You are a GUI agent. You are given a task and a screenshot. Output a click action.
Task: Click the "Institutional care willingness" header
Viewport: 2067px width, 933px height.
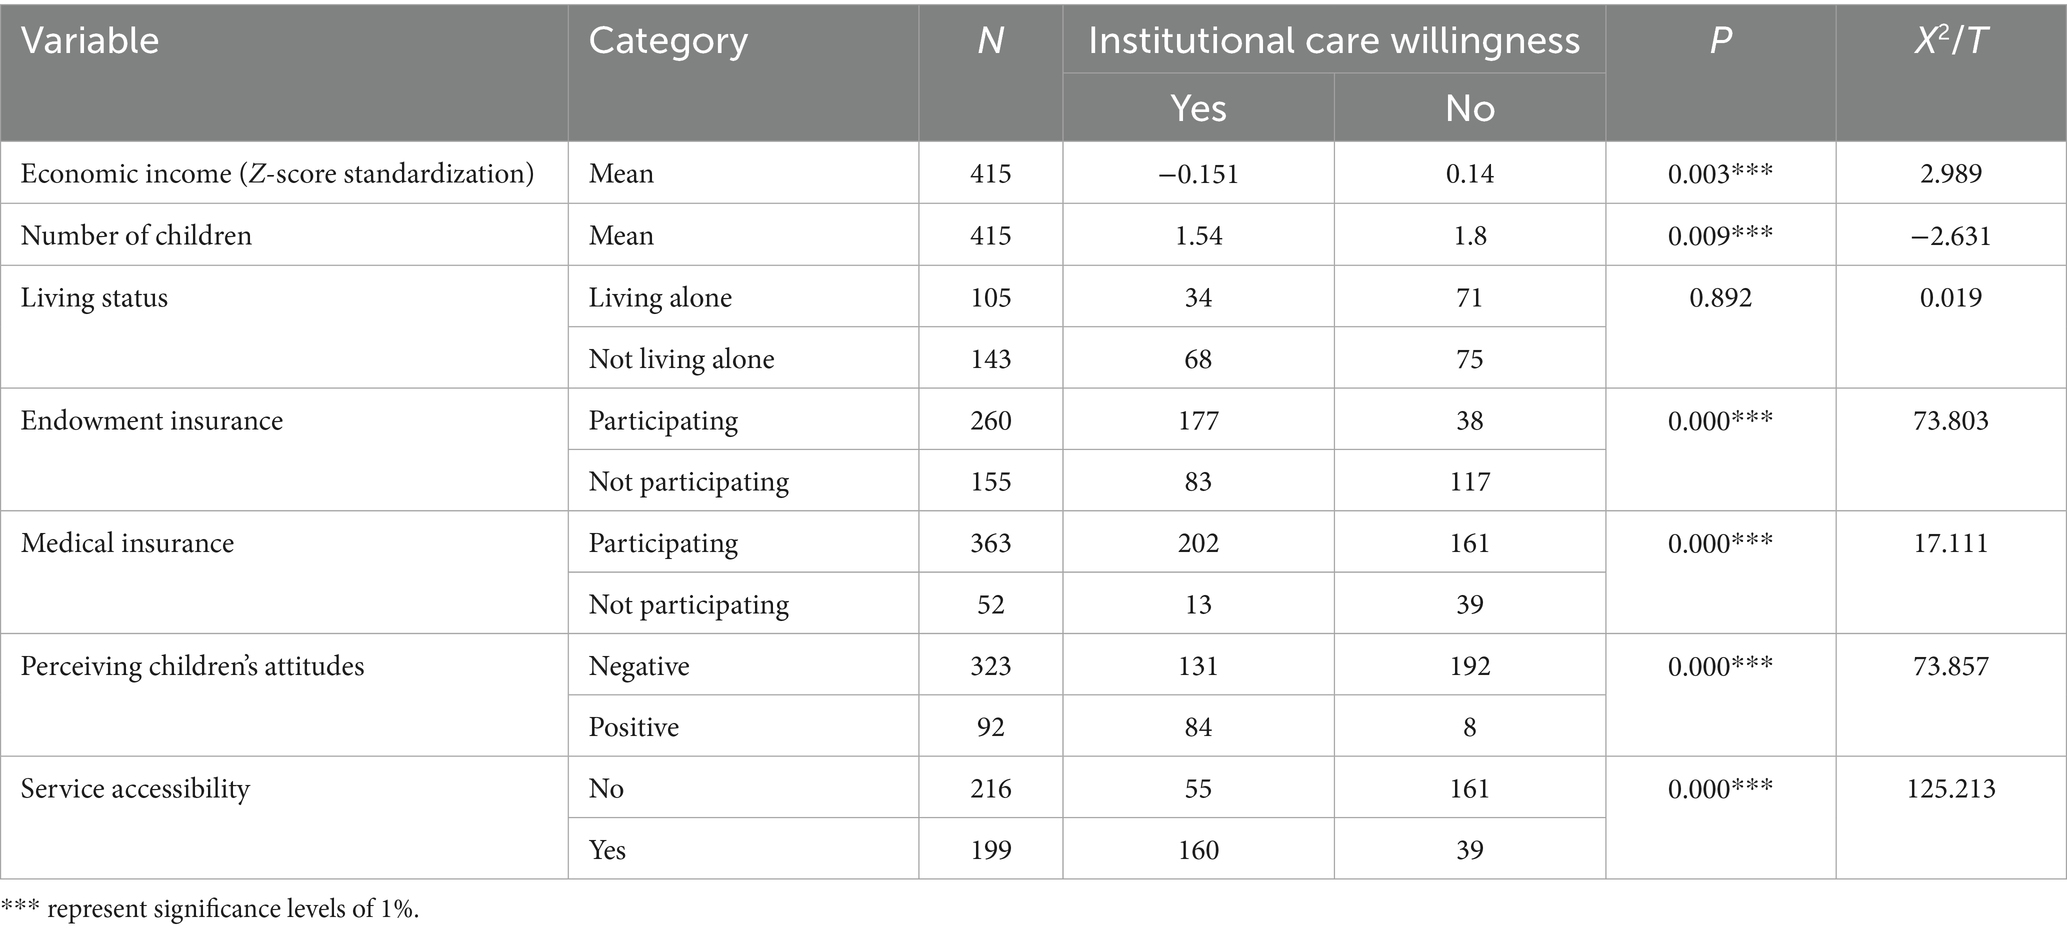1334,41
